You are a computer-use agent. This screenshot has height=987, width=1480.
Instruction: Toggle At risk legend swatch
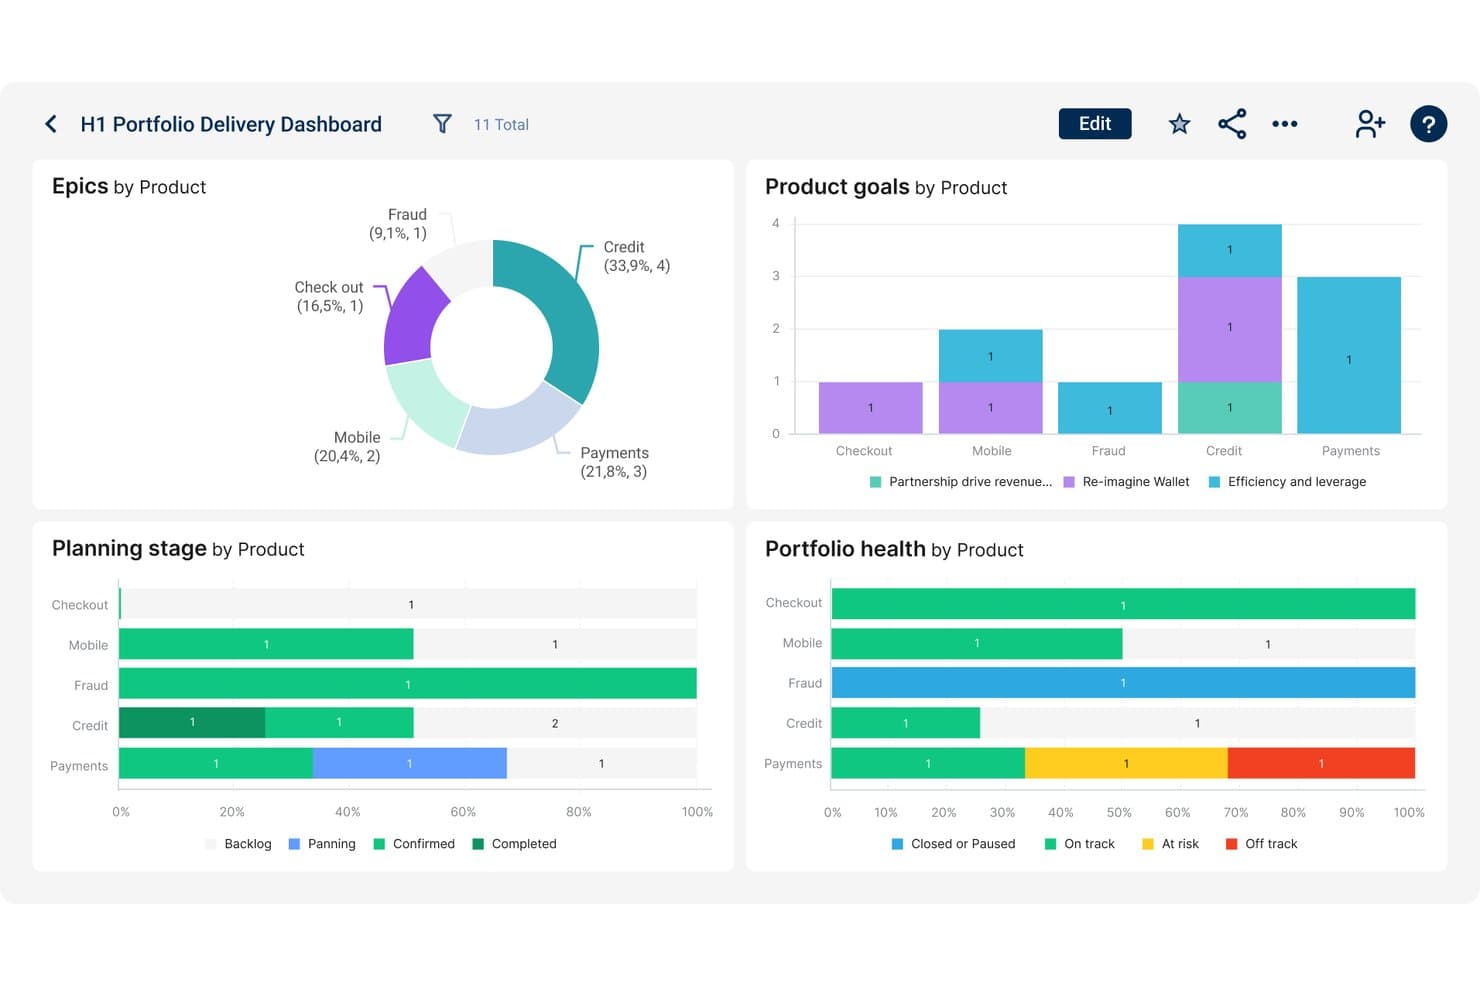pos(1148,844)
